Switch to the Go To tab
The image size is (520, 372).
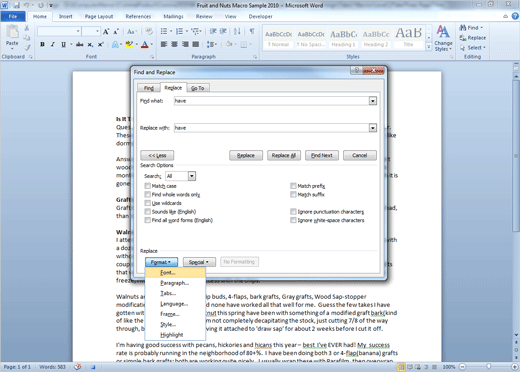click(198, 88)
